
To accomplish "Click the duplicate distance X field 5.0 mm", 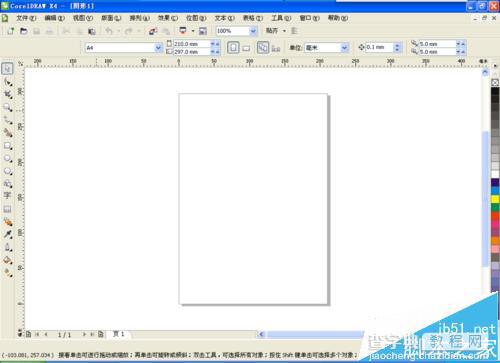I will click(x=437, y=44).
